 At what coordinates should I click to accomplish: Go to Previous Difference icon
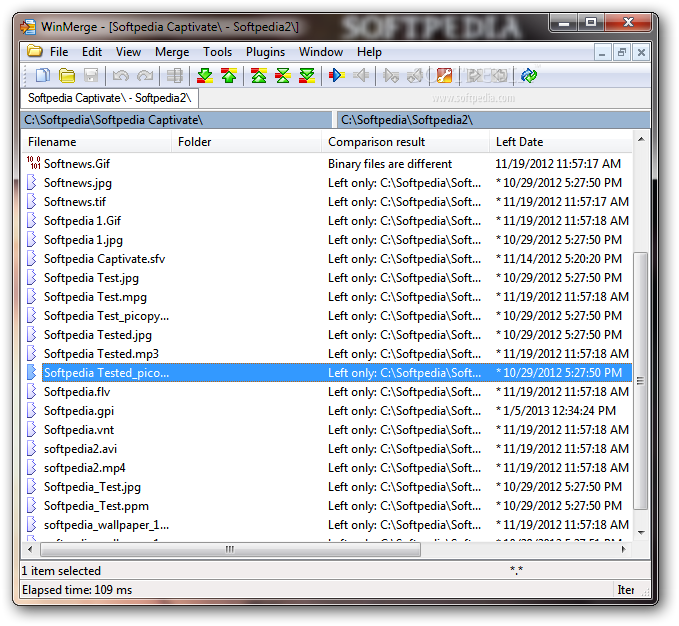229,76
